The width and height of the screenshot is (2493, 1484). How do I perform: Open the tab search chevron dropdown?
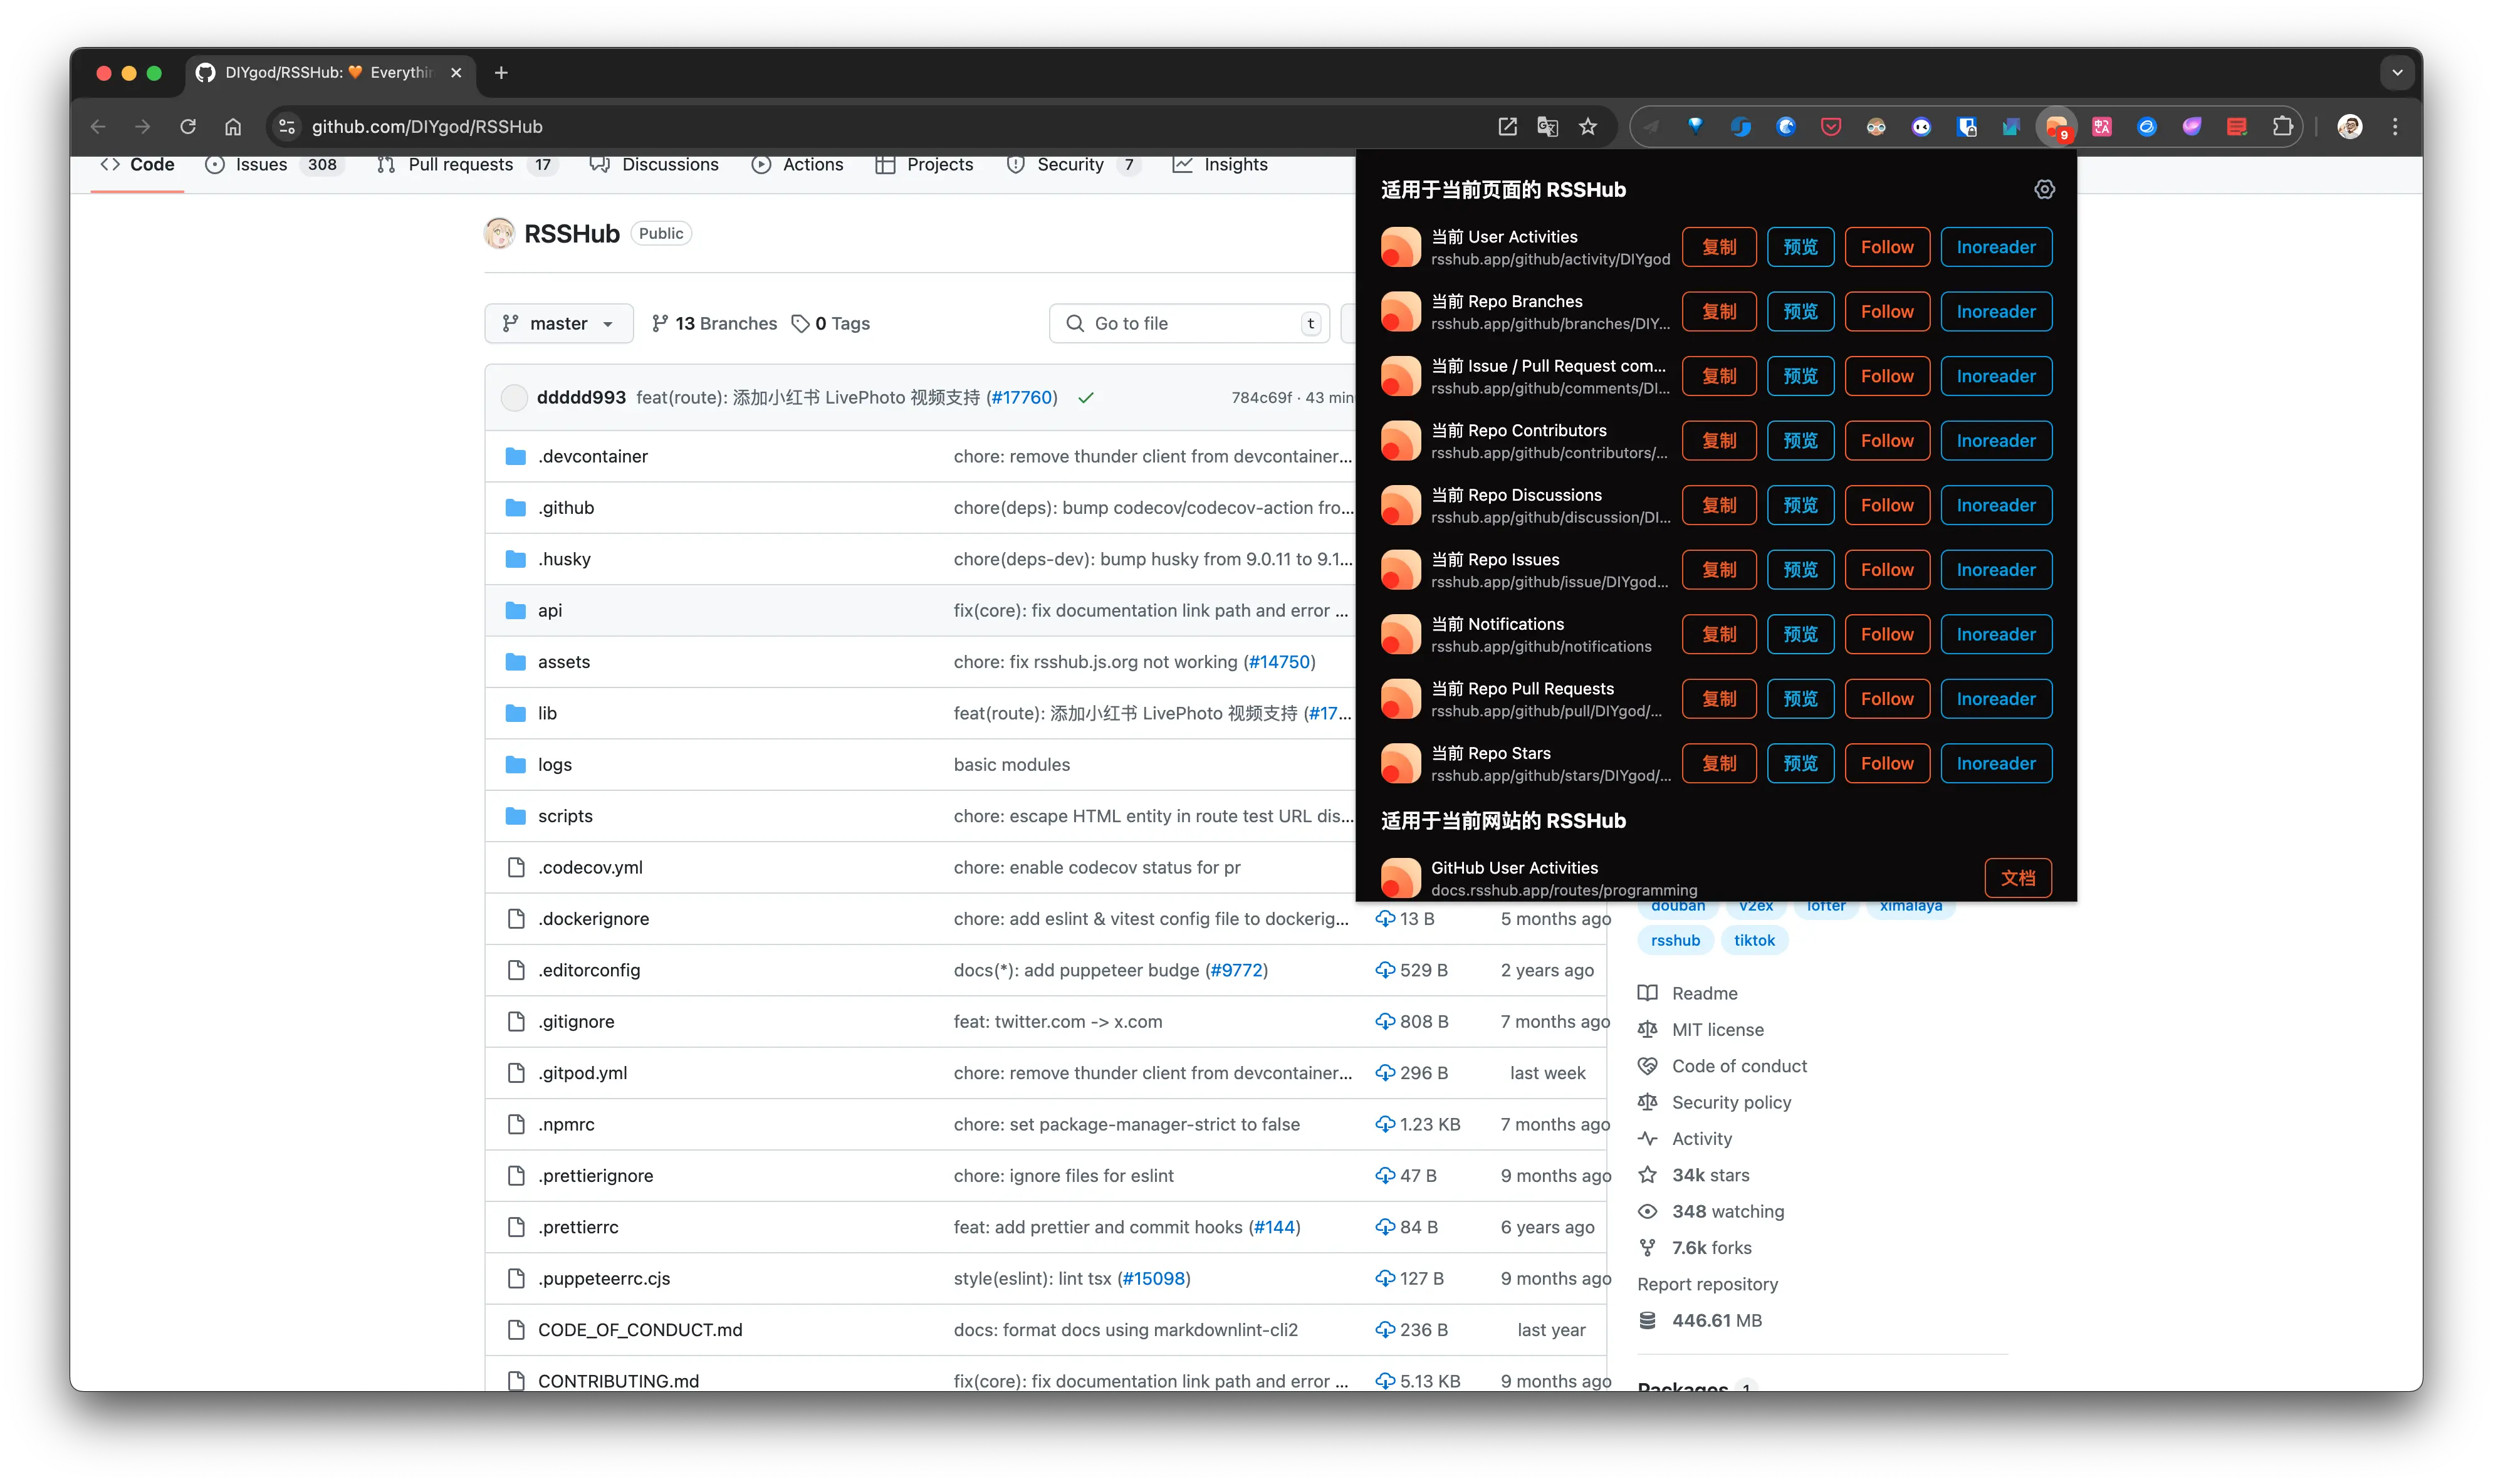point(2397,73)
